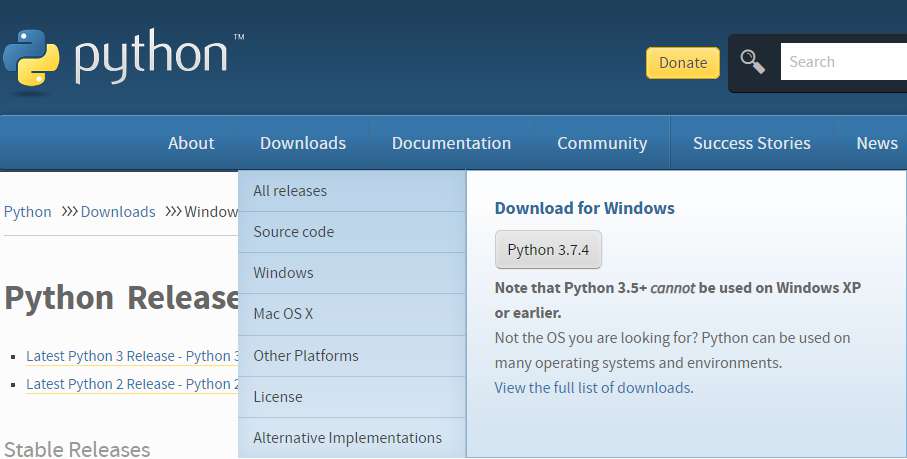Click the Stable Releases heading text

(77, 449)
